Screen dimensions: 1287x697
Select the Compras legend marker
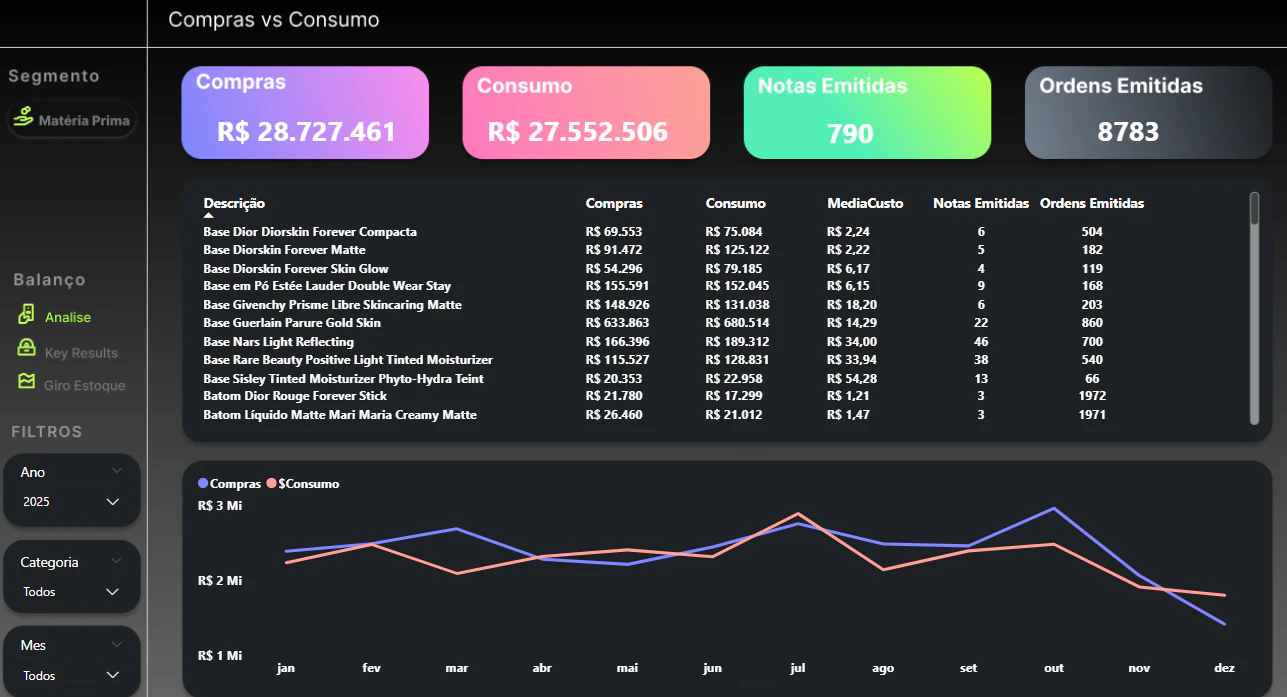204,483
